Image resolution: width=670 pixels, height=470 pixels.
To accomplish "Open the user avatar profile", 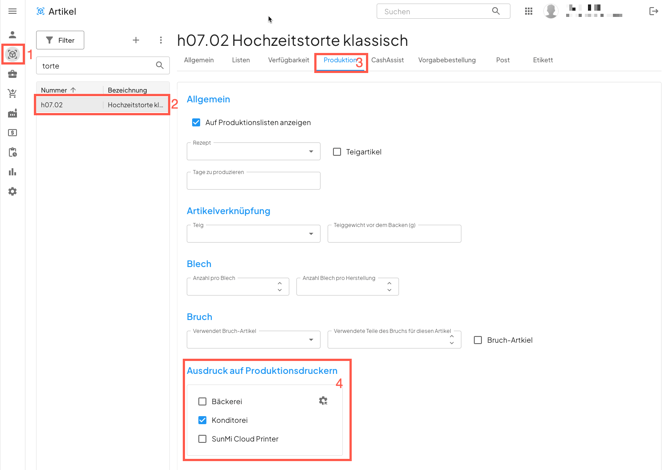I will point(551,11).
